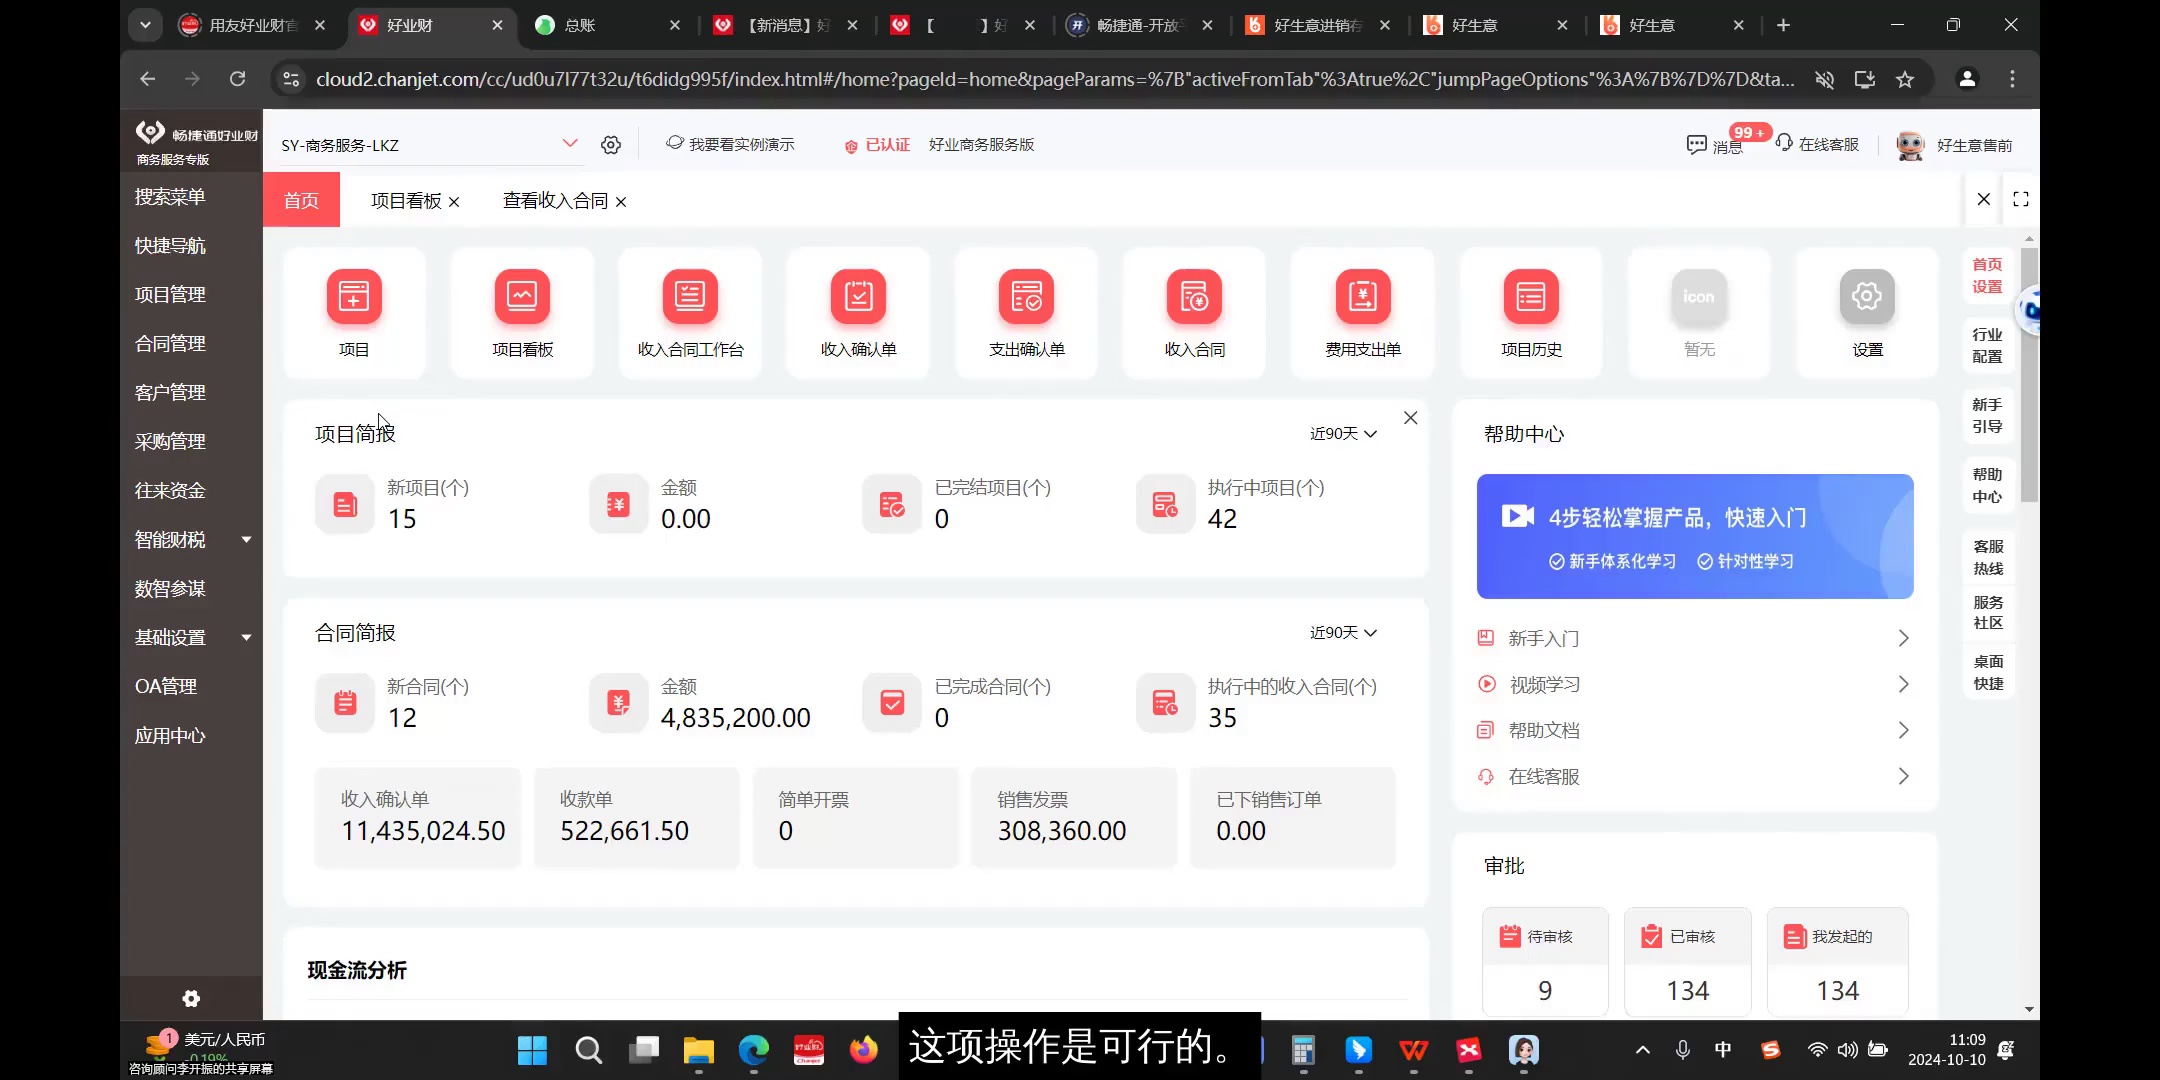The width and height of the screenshot is (2160, 1080).
Task: Open the 项目历史 history icon
Action: [1529, 296]
